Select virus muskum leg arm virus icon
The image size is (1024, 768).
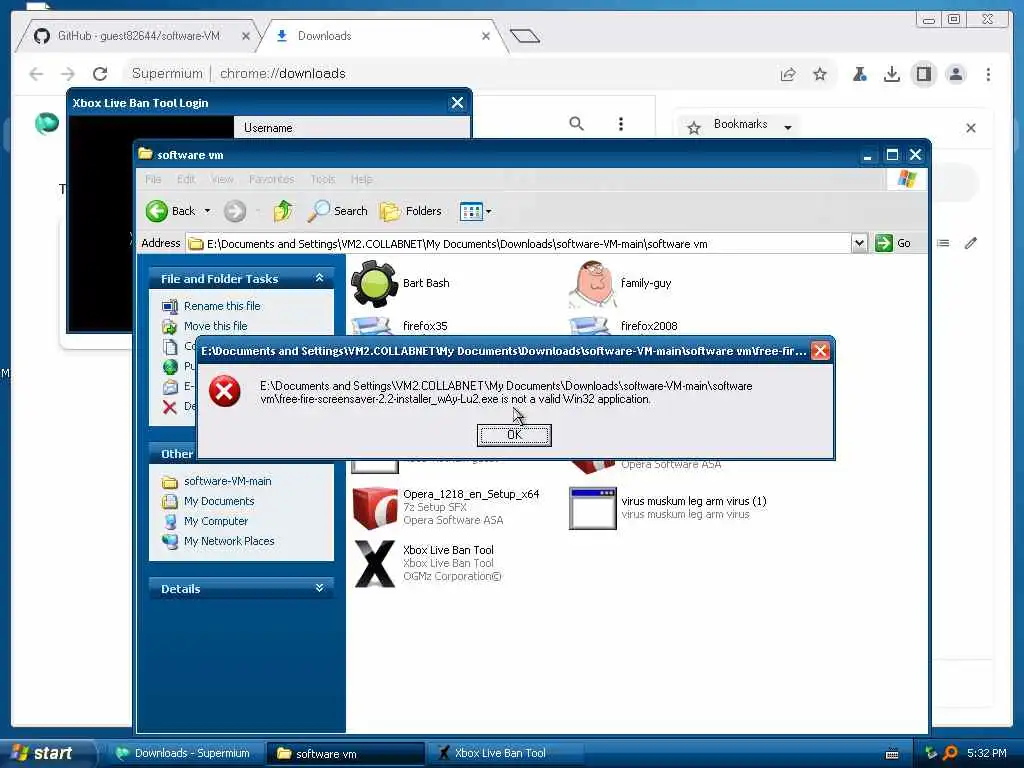click(592, 507)
